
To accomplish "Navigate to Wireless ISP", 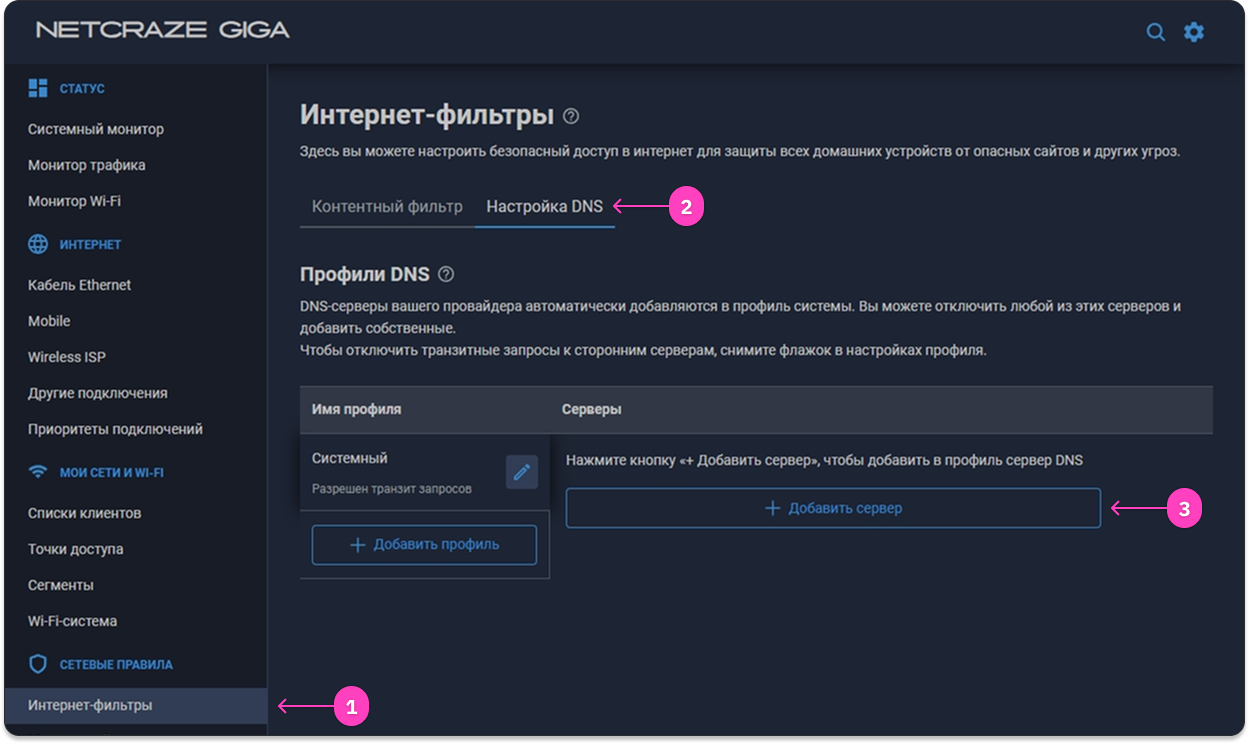I will tap(67, 357).
